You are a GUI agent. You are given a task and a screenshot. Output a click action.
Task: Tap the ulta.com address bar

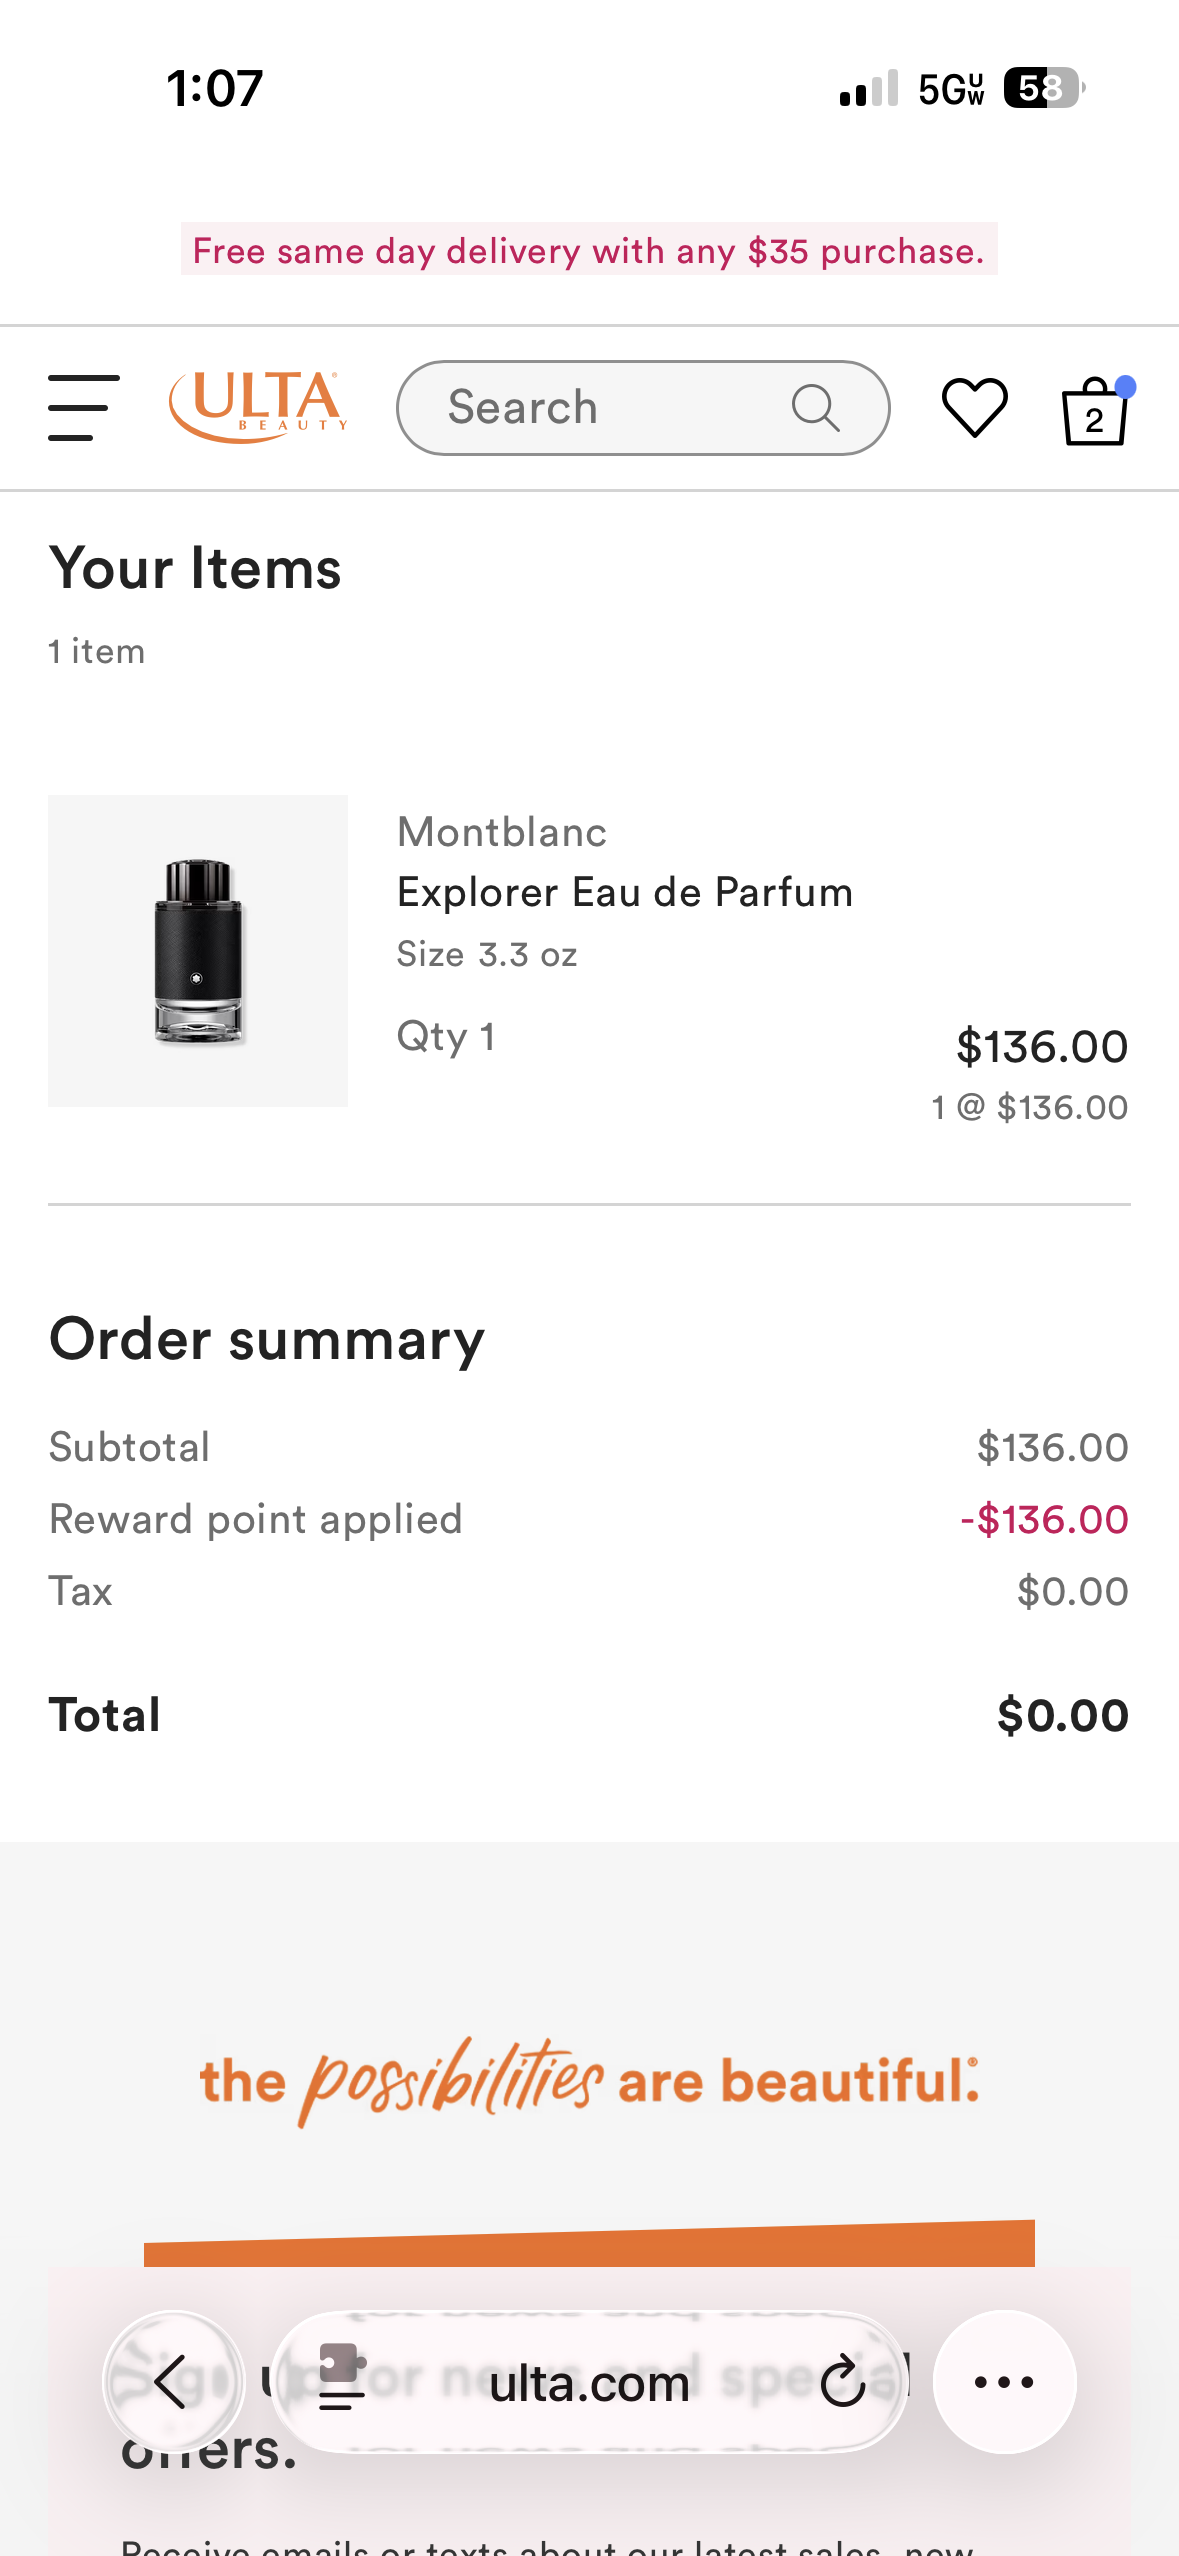[x=589, y=2383]
